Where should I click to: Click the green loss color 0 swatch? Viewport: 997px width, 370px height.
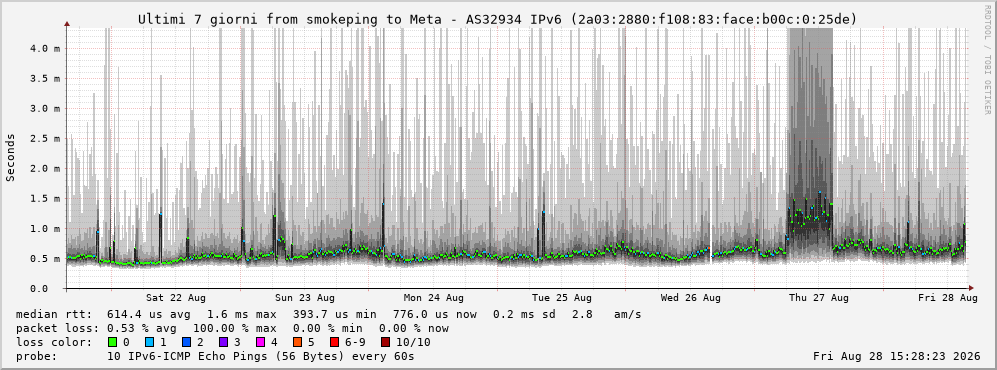[113, 342]
